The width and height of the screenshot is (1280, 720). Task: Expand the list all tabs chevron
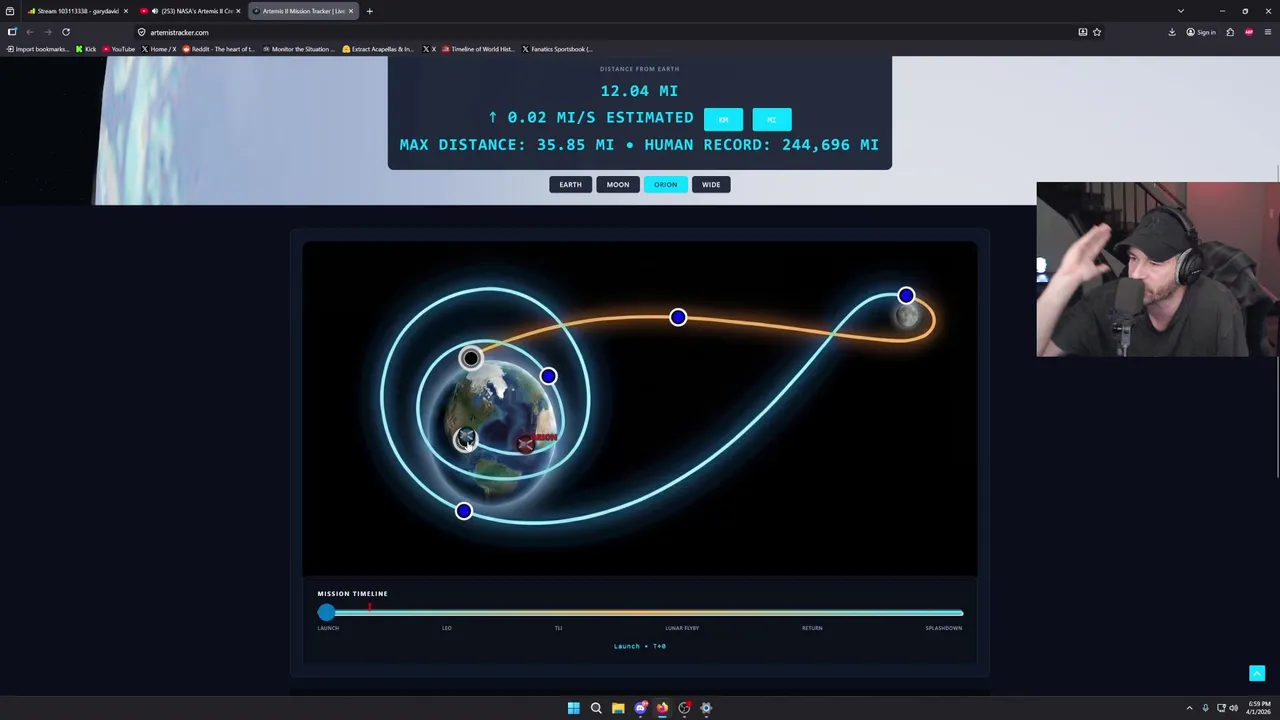(x=1180, y=11)
